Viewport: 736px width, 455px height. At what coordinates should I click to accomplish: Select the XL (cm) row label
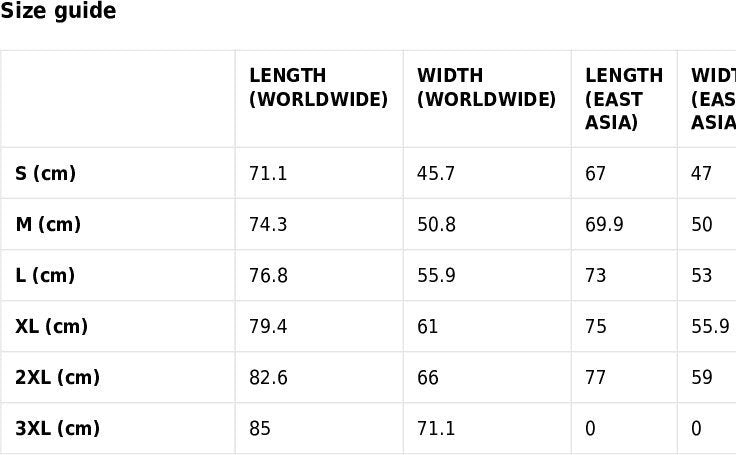click(x=52, y=327)
